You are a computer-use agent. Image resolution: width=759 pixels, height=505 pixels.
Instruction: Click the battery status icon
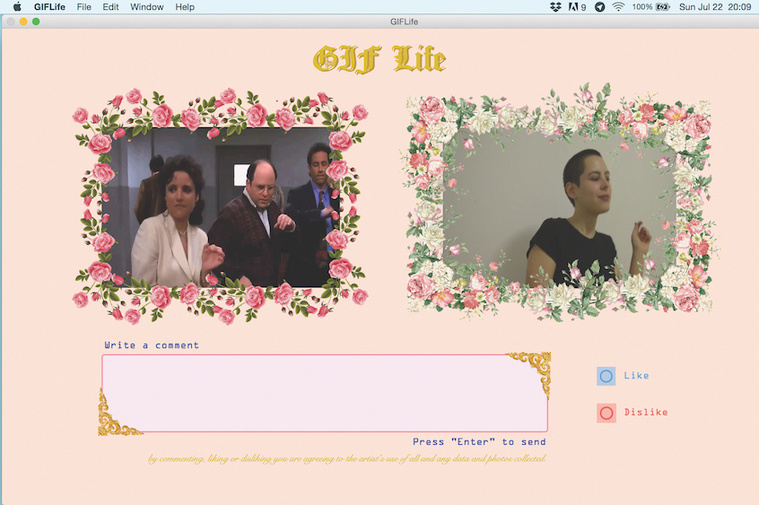click(x=662, y=7)
